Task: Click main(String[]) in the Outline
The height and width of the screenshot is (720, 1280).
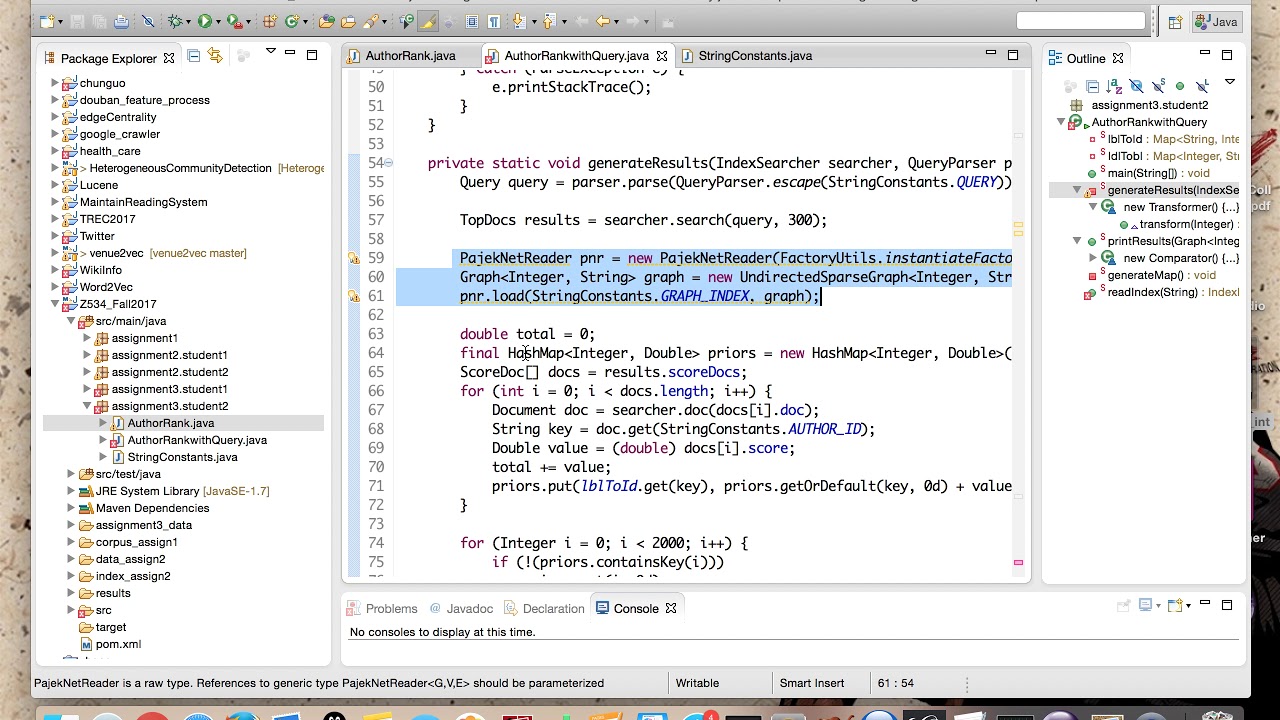Action: (1159, 173)
